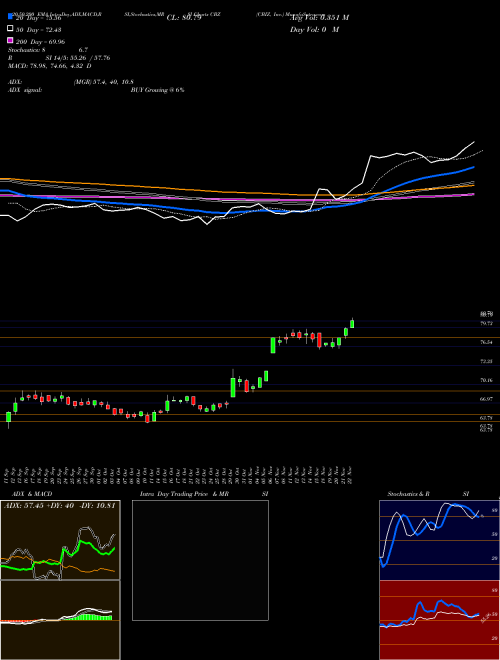Viewport: 500px width, 660px height.
Task: Click the blue 20 Day legend swatch
Action: [10, 18]
